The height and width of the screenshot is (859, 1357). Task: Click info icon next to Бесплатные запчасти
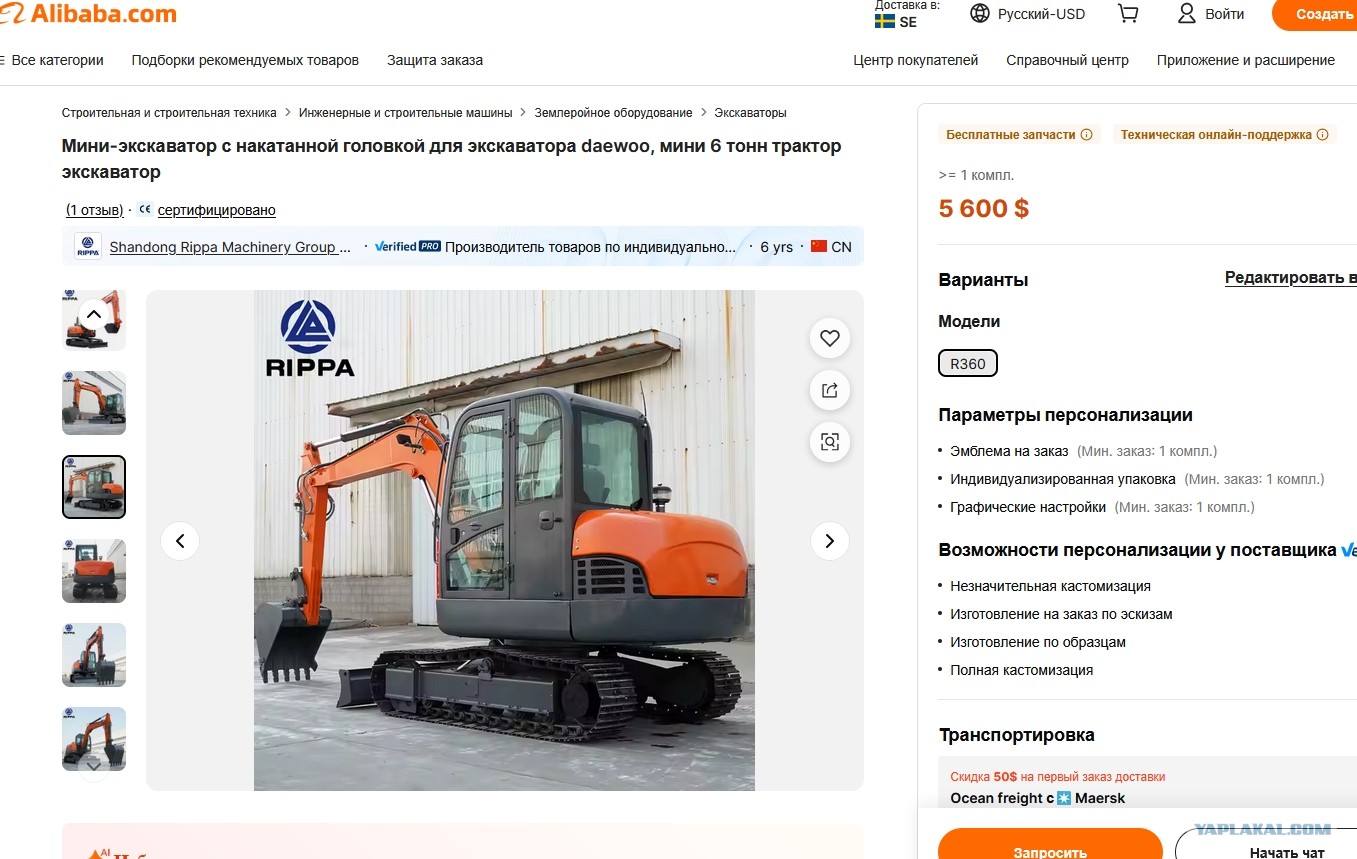click(1087, 134)
